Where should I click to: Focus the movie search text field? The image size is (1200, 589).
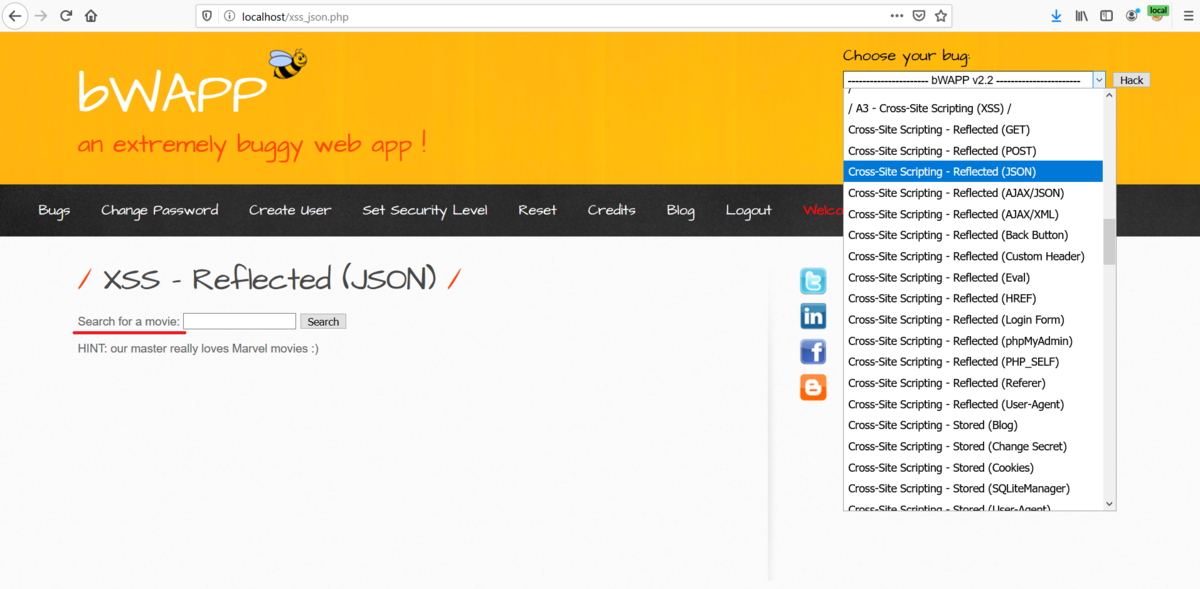pos(240,321)
